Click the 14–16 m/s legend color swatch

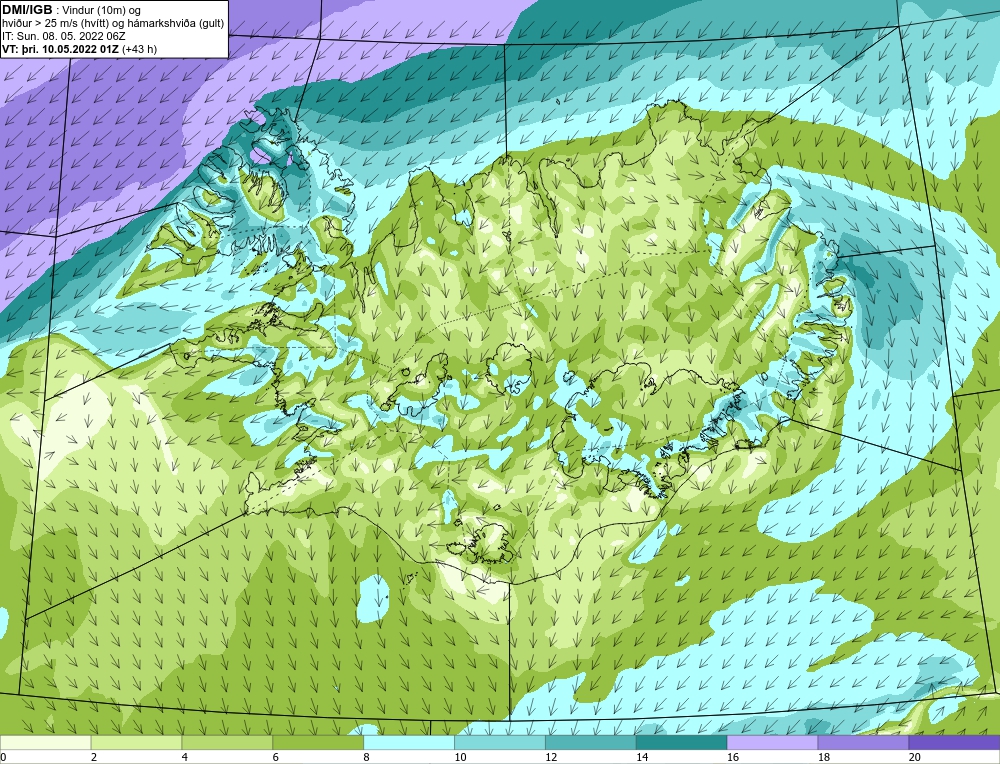682,742
